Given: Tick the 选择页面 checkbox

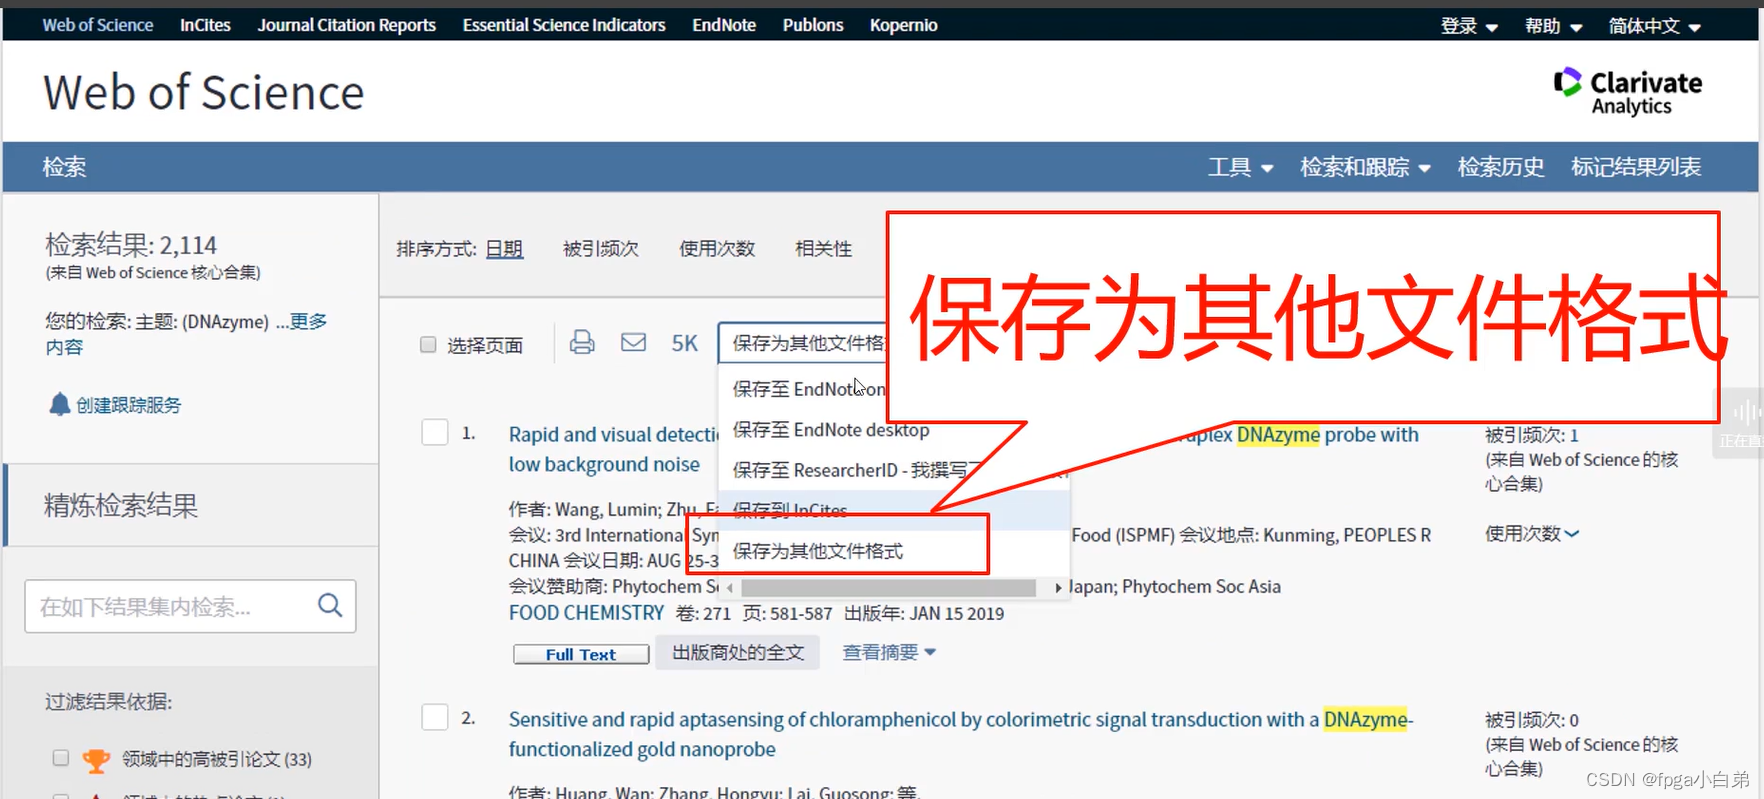Looking at the screenshot, I should [428, 345].
